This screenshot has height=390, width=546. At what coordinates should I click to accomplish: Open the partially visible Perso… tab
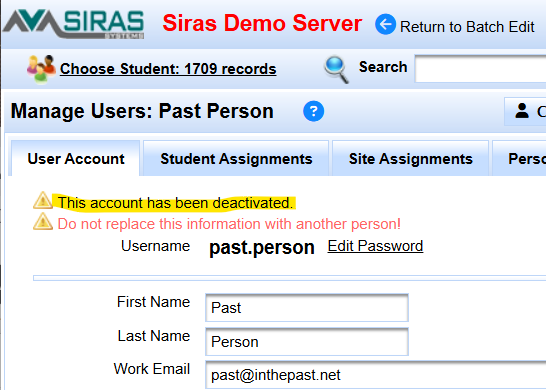[519, 158]
